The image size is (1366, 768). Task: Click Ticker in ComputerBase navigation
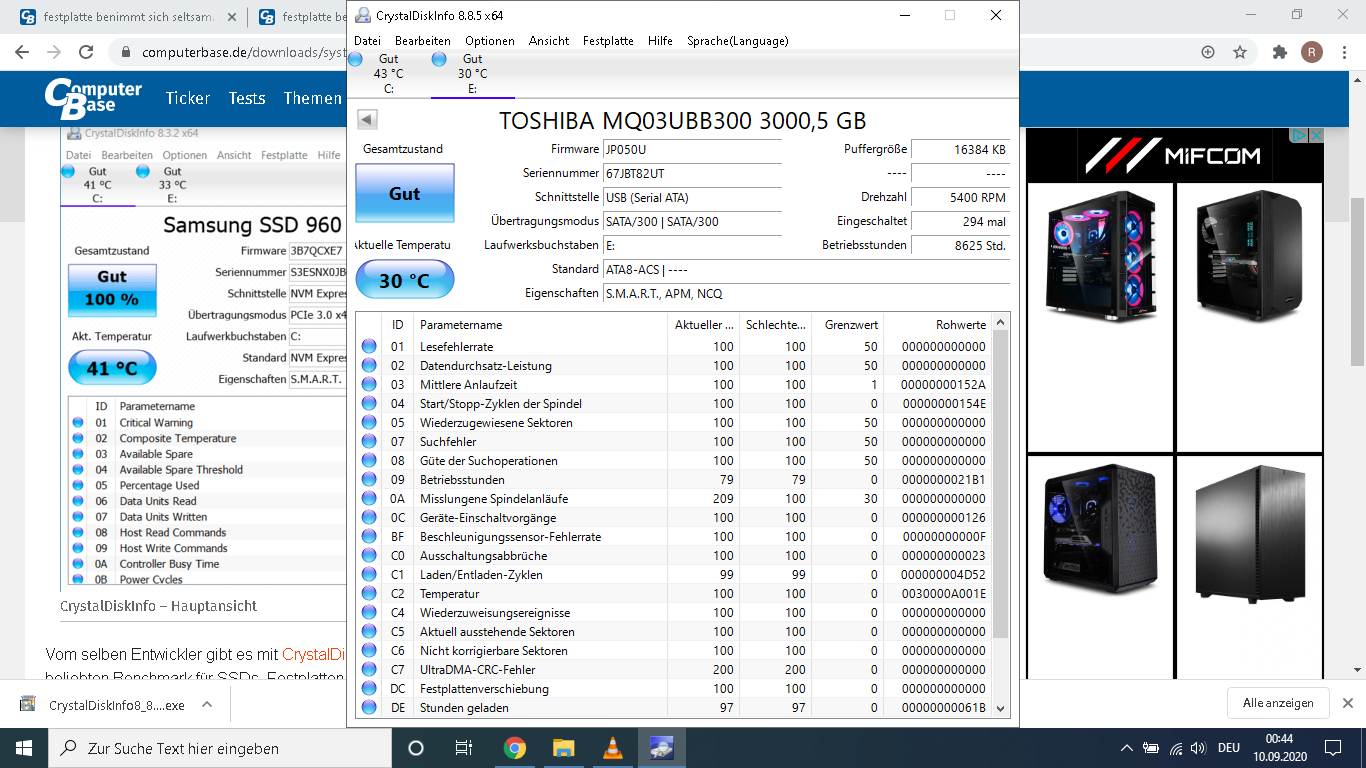[188, 98]
